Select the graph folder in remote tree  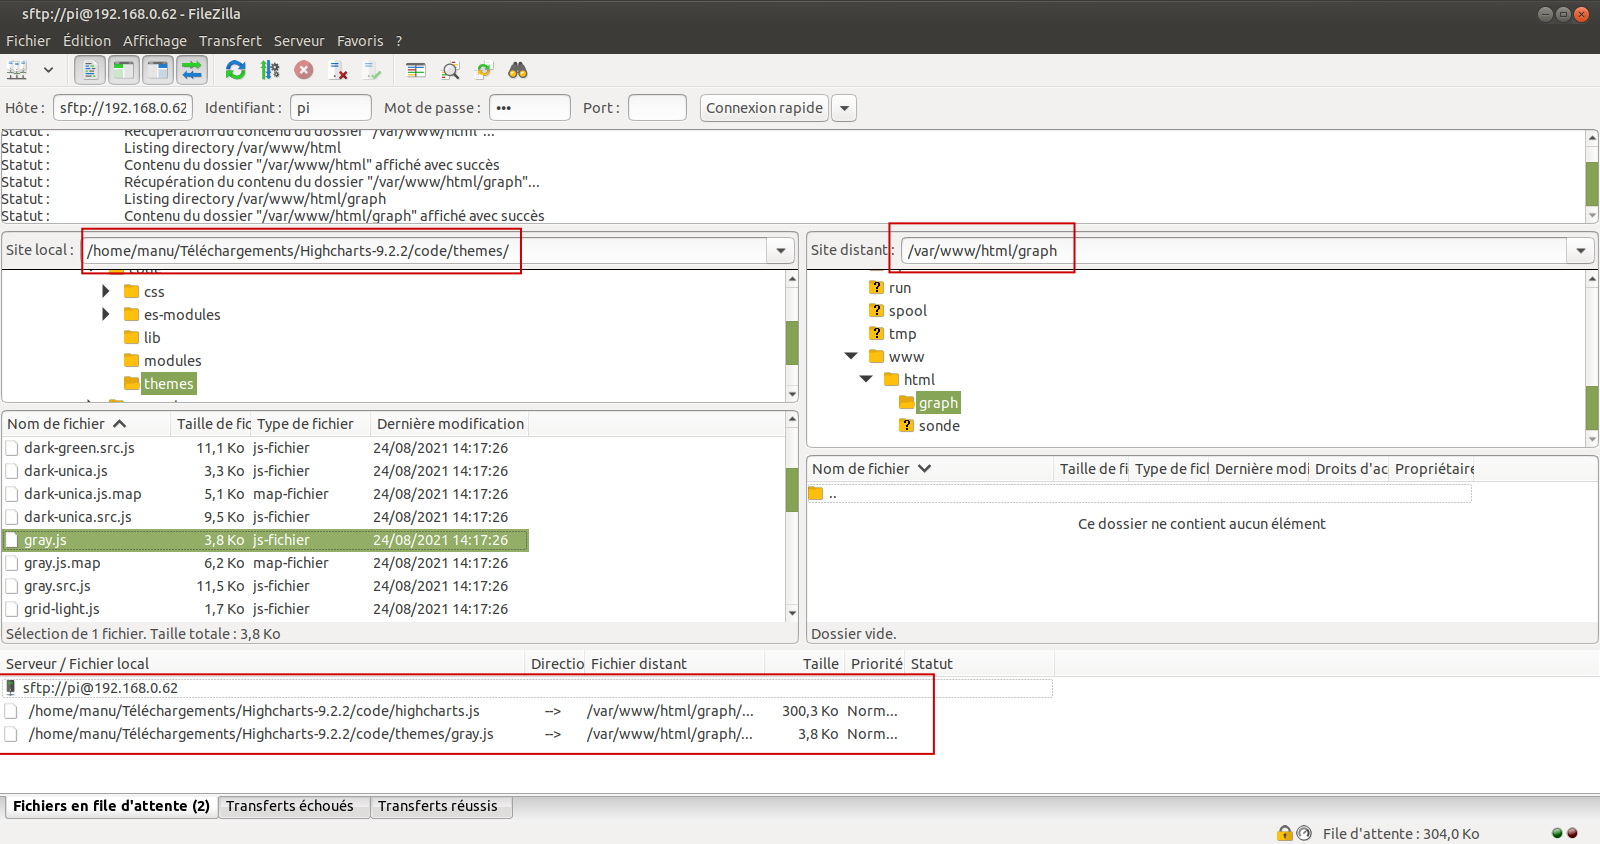[x=938, y=403]
